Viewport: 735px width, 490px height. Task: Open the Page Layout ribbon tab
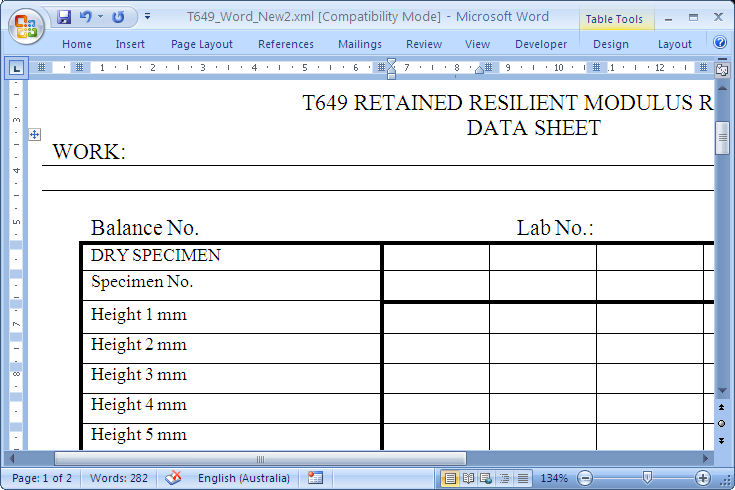coord(201,44)
